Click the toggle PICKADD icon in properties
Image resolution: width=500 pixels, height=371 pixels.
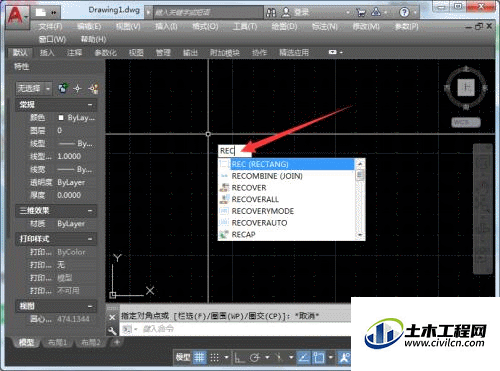click(x=63, y=88)
